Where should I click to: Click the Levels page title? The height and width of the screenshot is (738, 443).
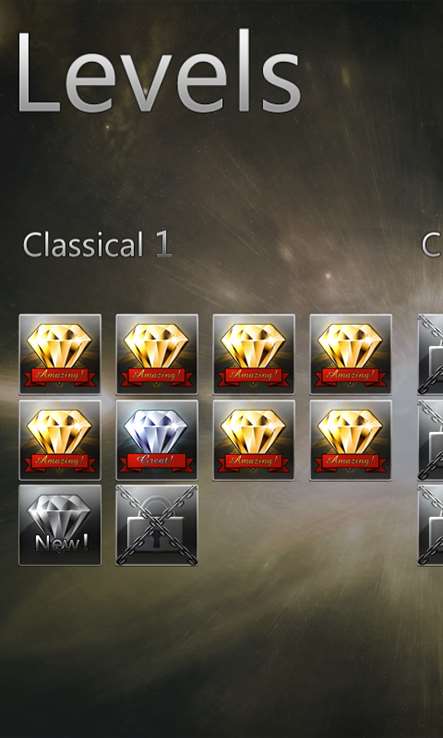pos(159,71)
